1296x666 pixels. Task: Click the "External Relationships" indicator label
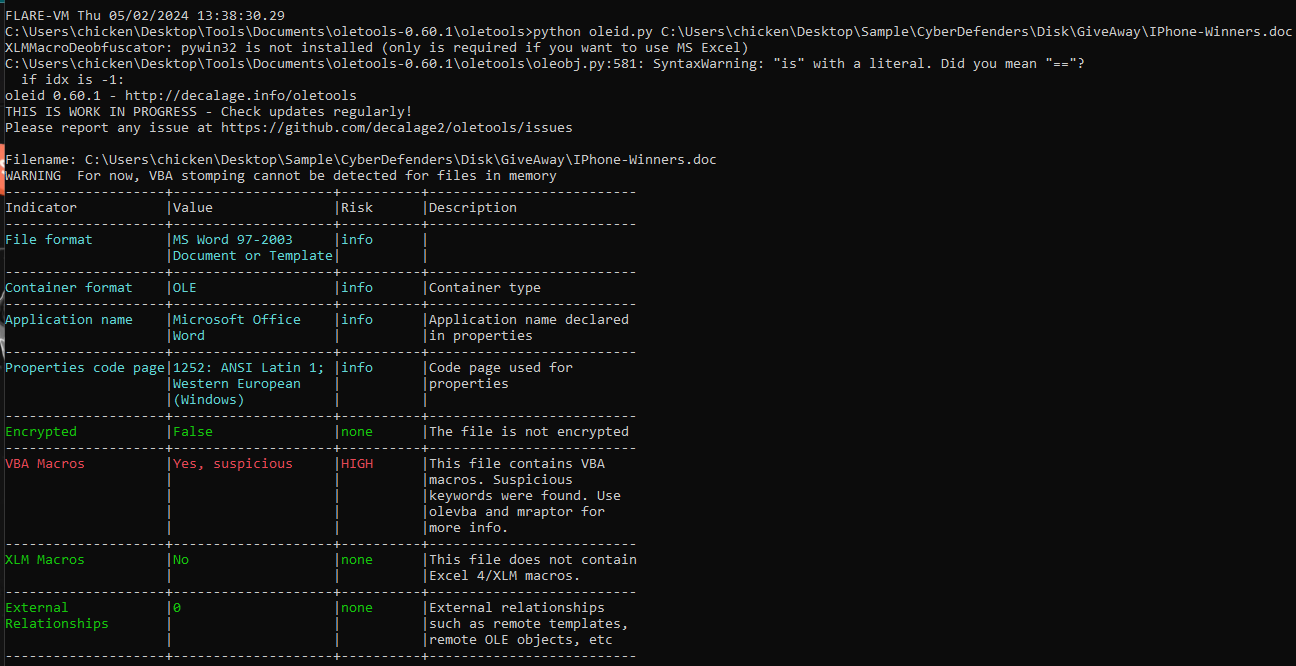tap(56, 615)
